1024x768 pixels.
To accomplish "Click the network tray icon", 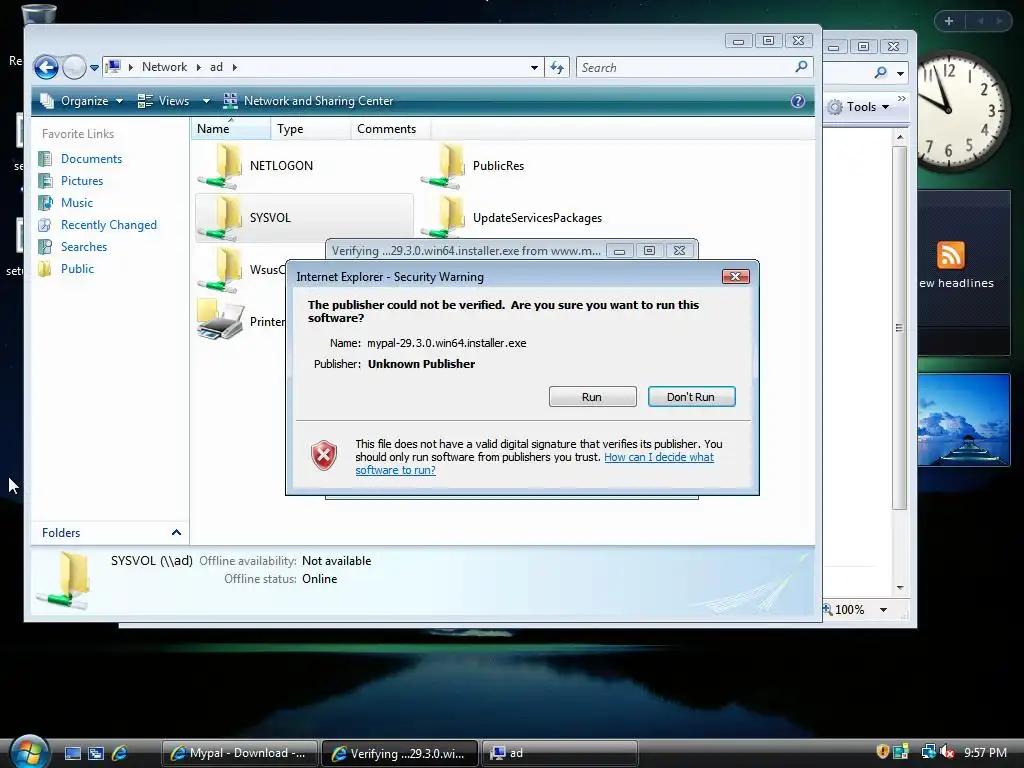I will tap(927, 752).
